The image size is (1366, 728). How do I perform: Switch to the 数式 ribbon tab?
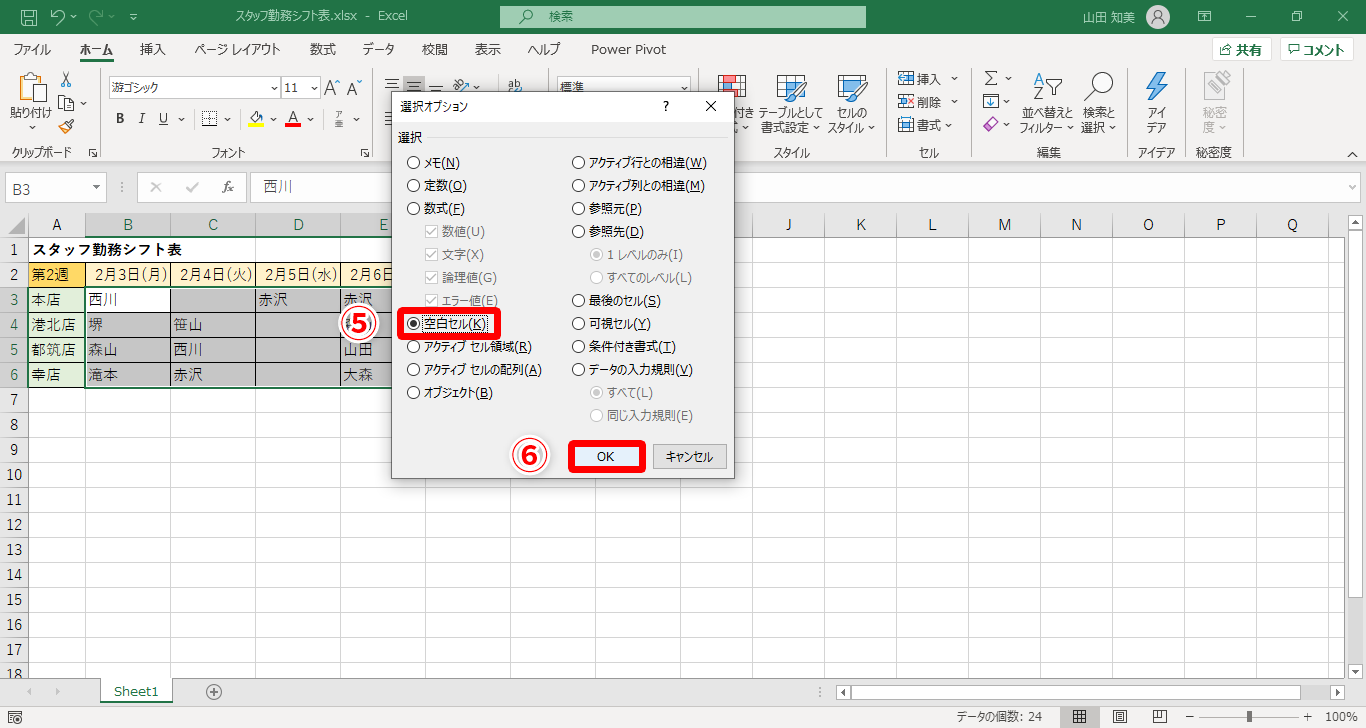(x=323, y=49)
